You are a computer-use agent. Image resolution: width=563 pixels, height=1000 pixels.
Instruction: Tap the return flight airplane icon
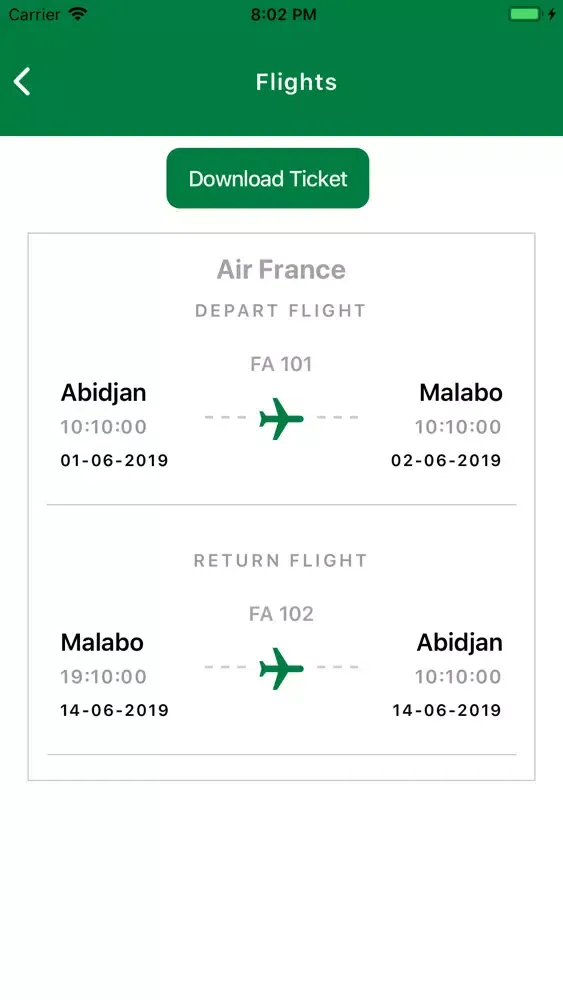pyautogui.click(x=281, y=668)
